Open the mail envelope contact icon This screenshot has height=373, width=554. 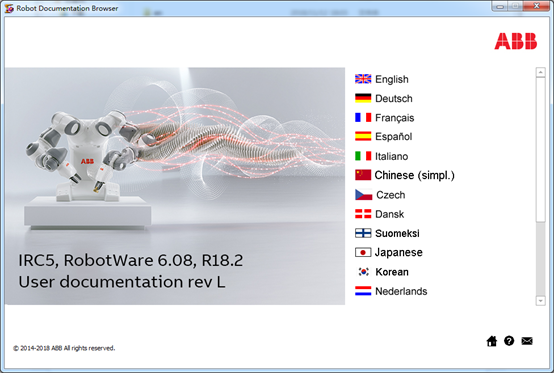[527, 341]
